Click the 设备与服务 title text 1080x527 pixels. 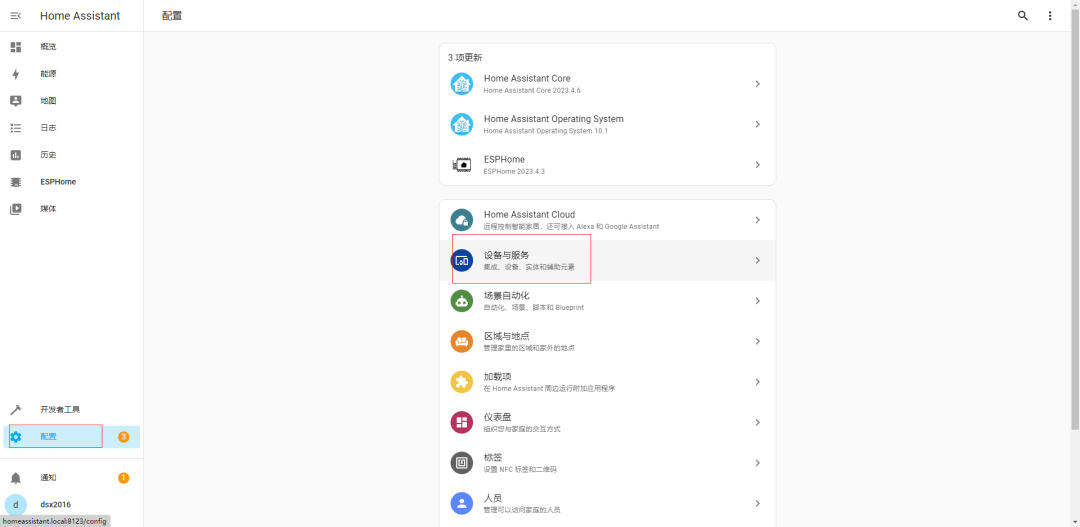506,255
